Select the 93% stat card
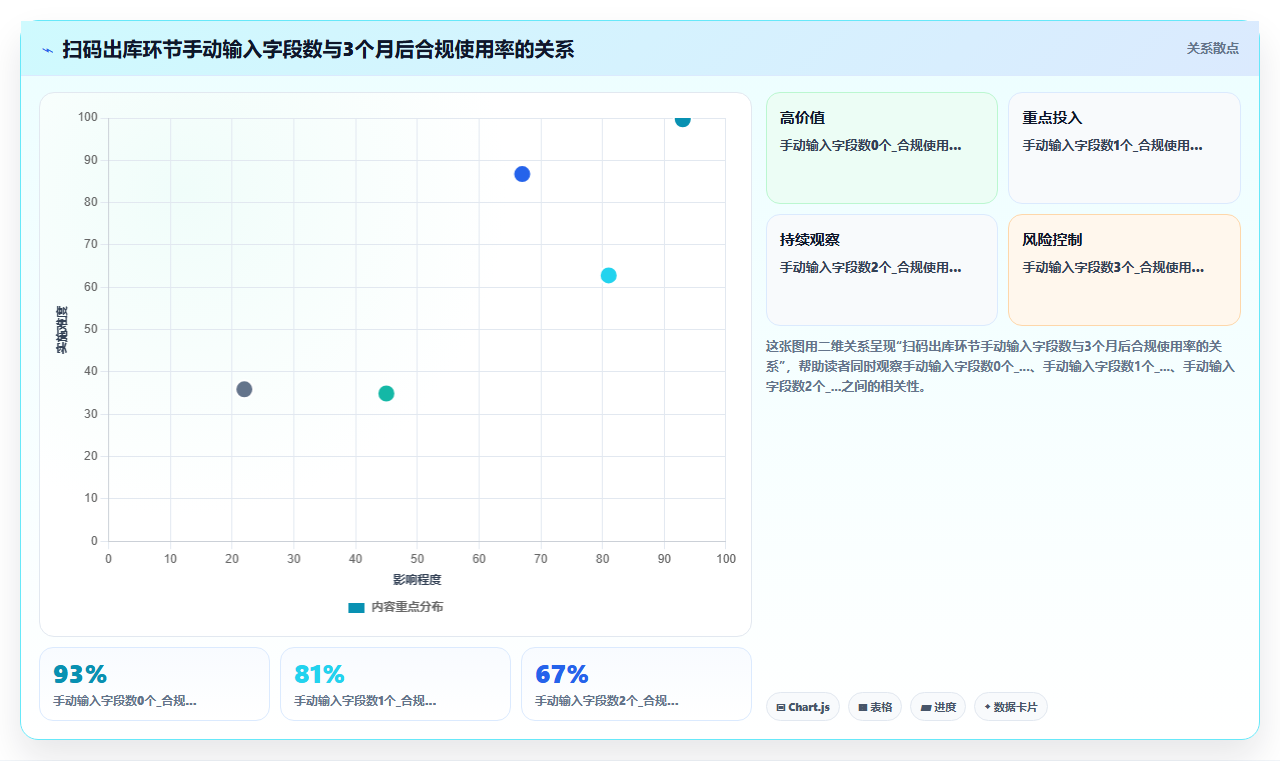 [x=154, y=684]
